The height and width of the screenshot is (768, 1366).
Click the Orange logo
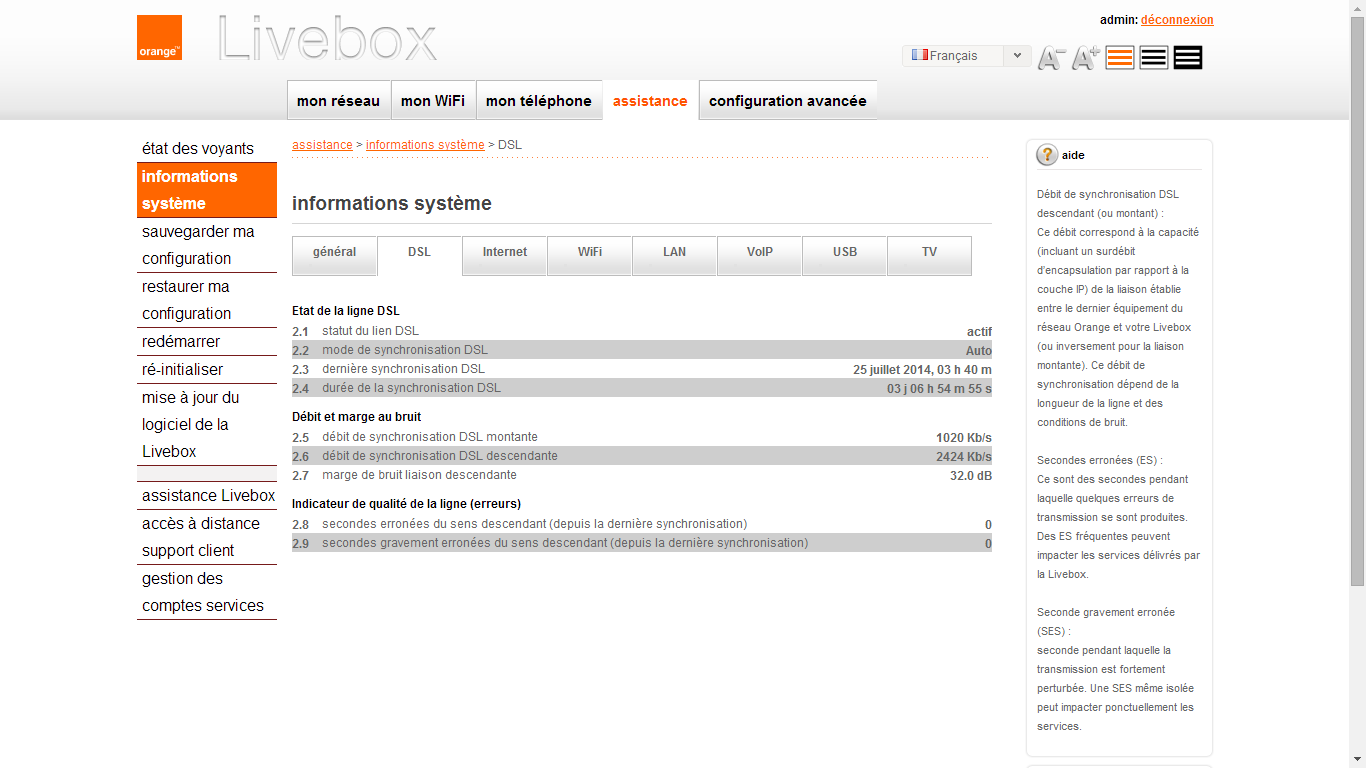point(159,37)
